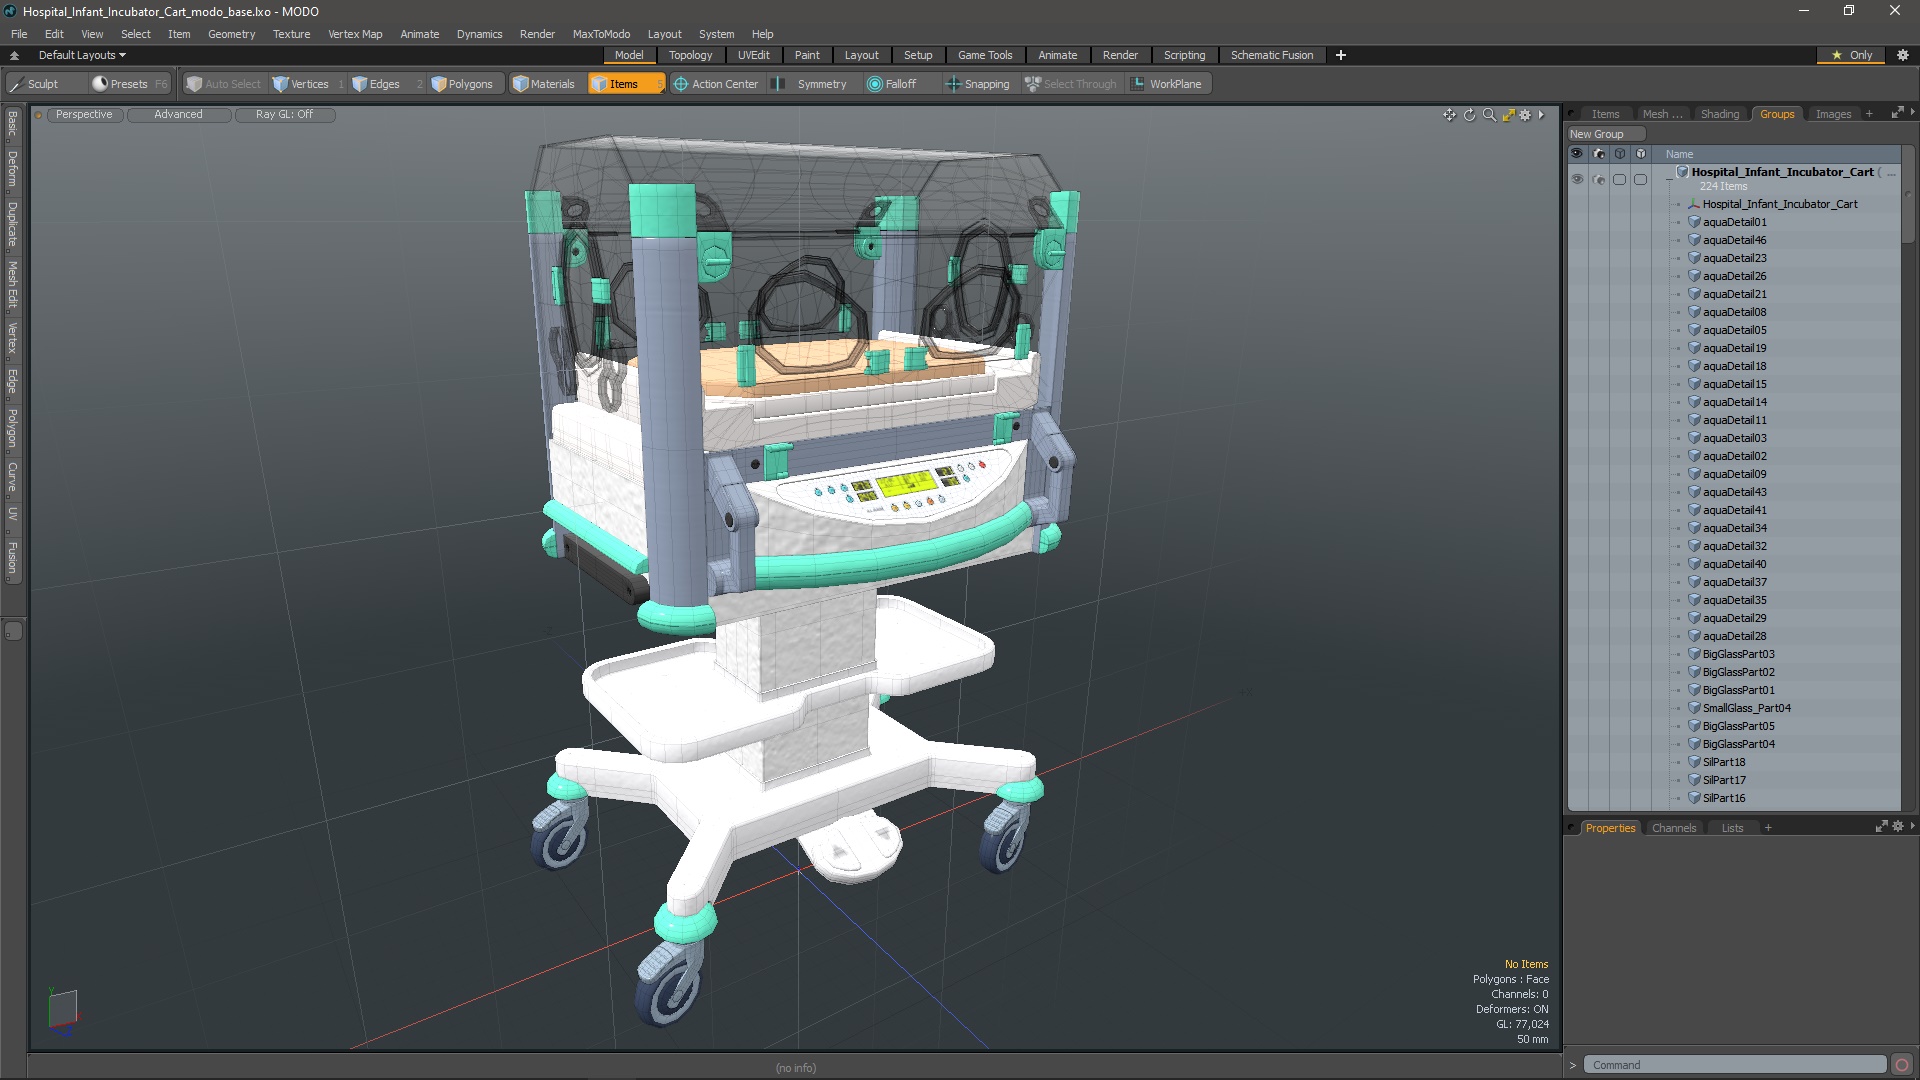Open the Channels tab

tap(1674, 828)
